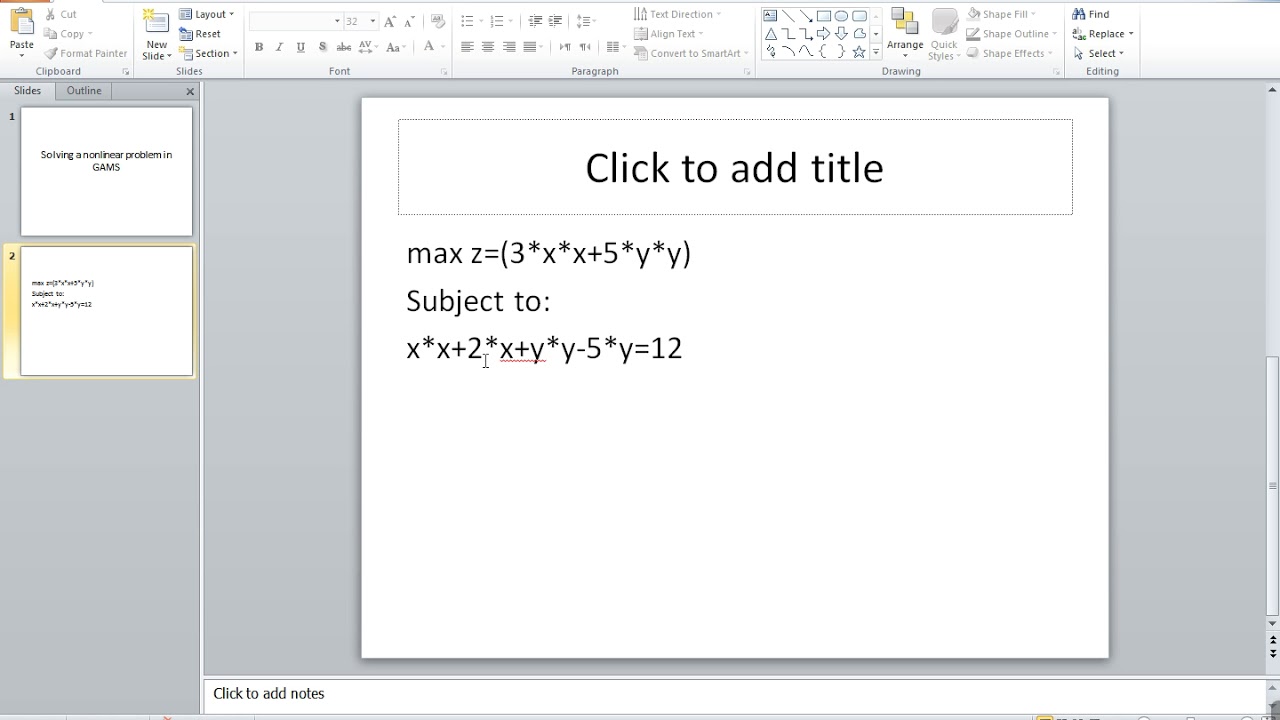
Task: Open the font size dropdown
Action: coord(373,21)
